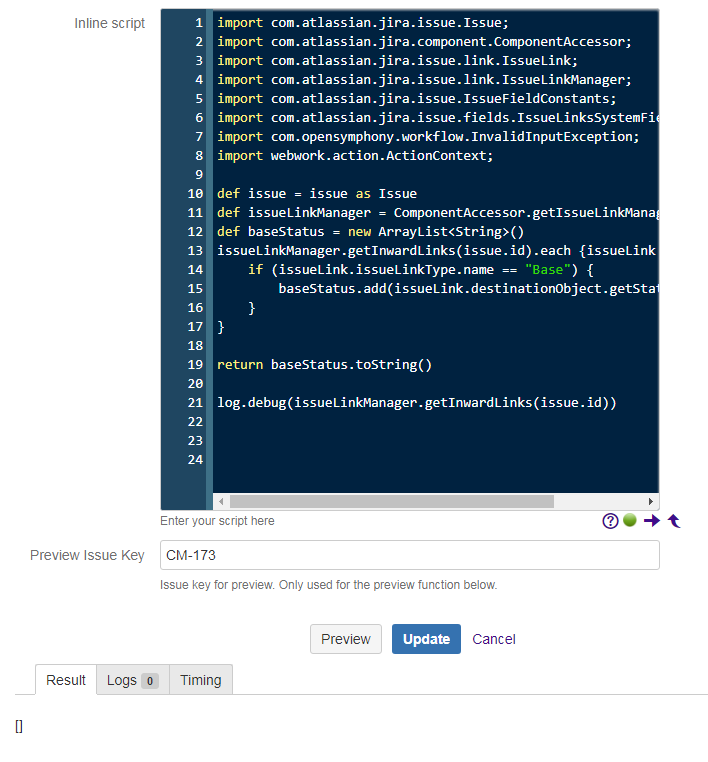This screenshot has height=762, width=708.
Task: Click the horizontal scrollbar right arrow
Action: point(651,501)
